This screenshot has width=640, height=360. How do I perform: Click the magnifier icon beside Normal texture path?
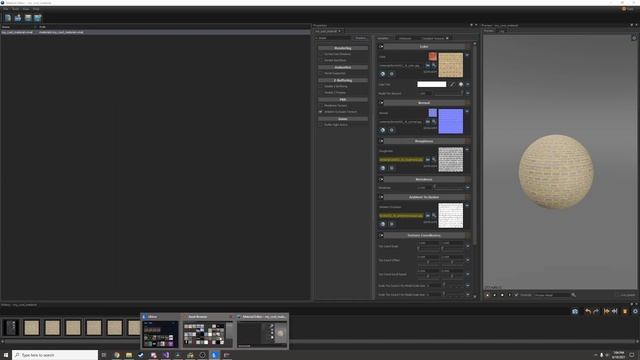pos(434,122)
